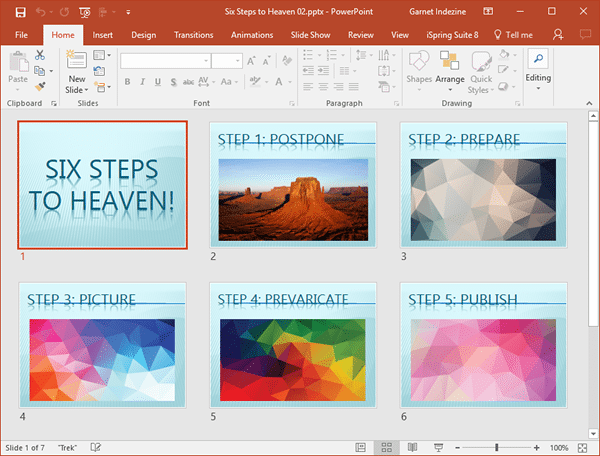
Task: Adjust the zoom slider handle
Action: click(x=496, y=446)
